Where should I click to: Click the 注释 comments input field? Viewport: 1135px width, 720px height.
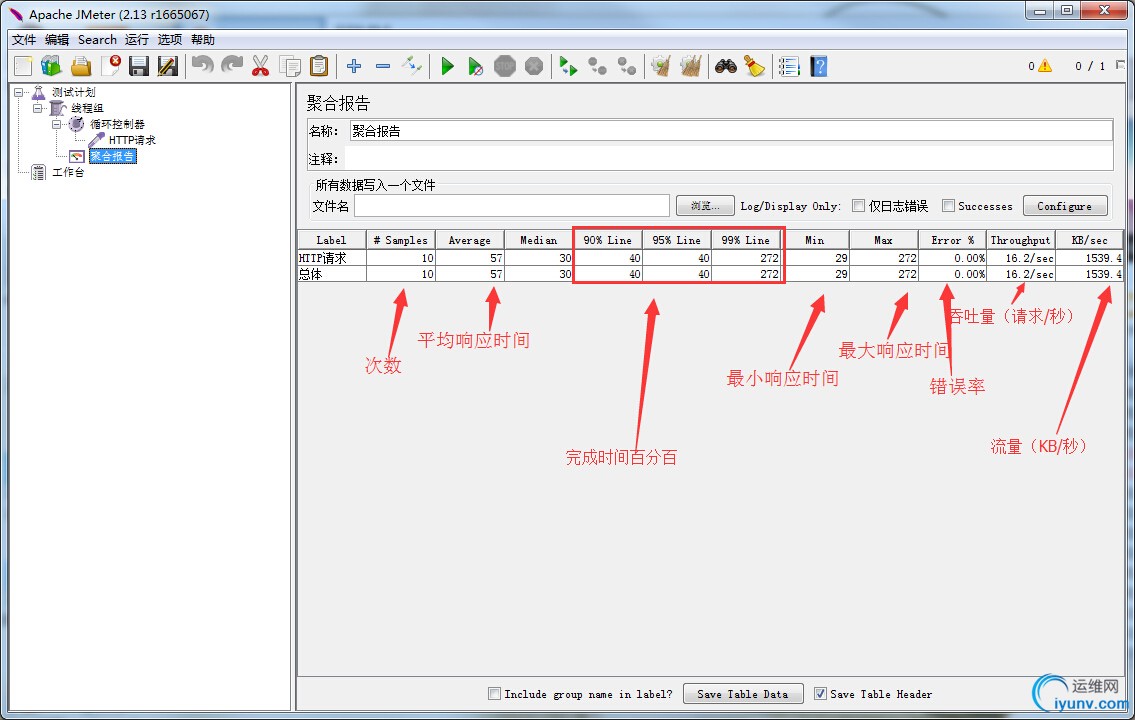tap(729, 158)
